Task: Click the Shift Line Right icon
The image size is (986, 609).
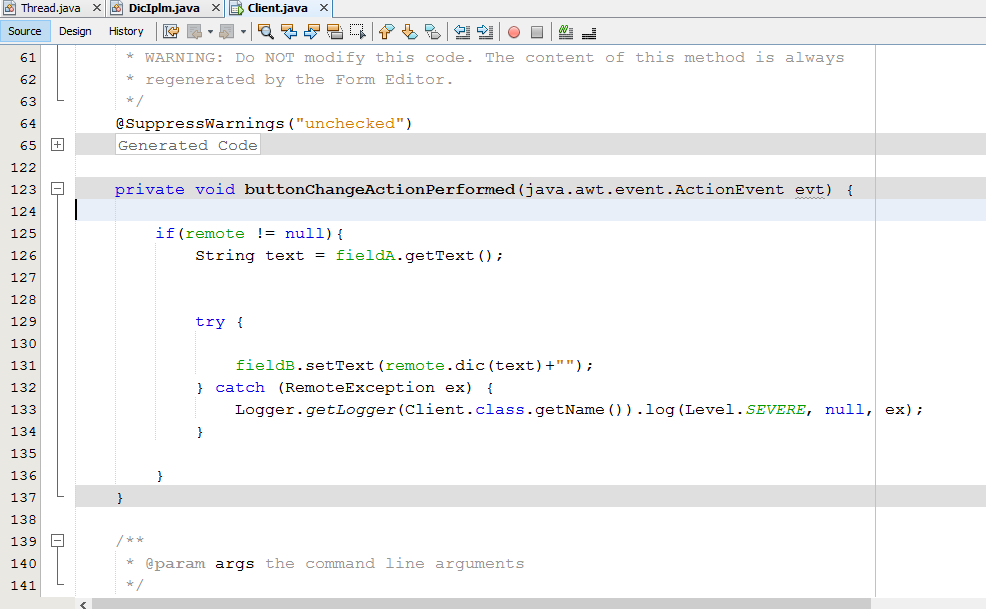Action: click(483, 31)
